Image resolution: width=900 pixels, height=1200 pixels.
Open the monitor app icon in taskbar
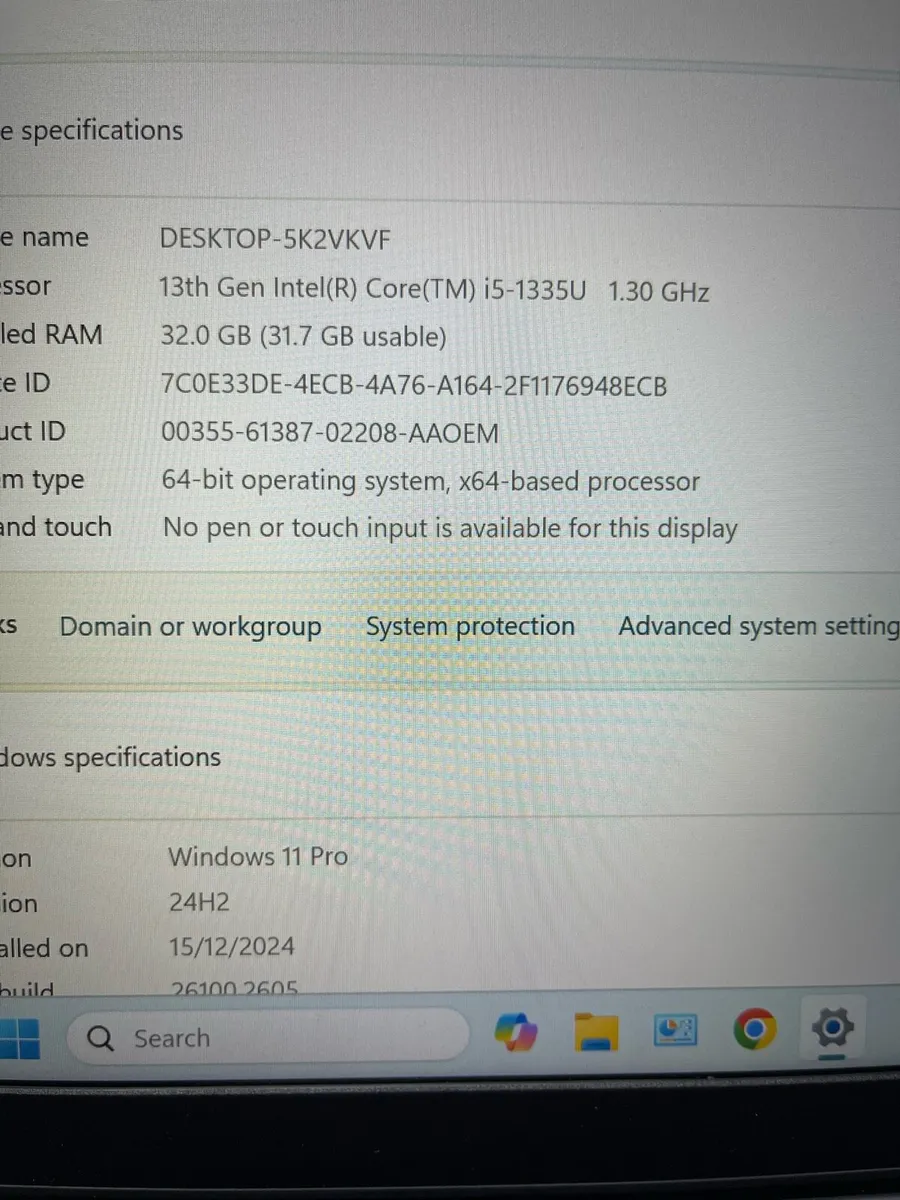point(675,1031)
